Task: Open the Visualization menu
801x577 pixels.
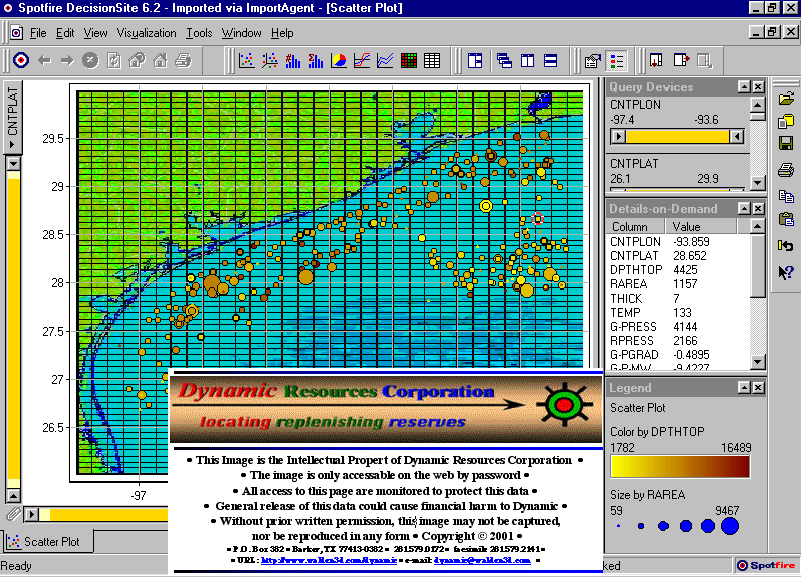Action: (146, 33)
